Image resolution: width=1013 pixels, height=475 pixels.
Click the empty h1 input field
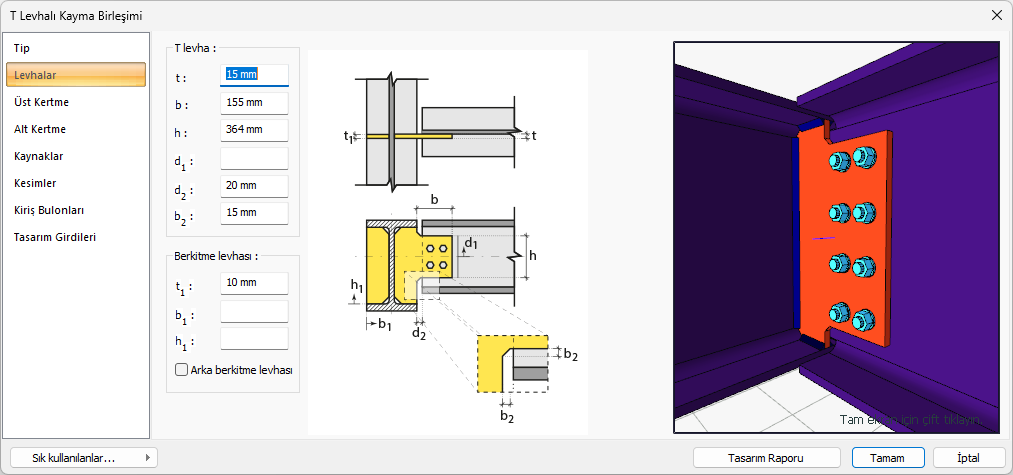tap(255, 338)
